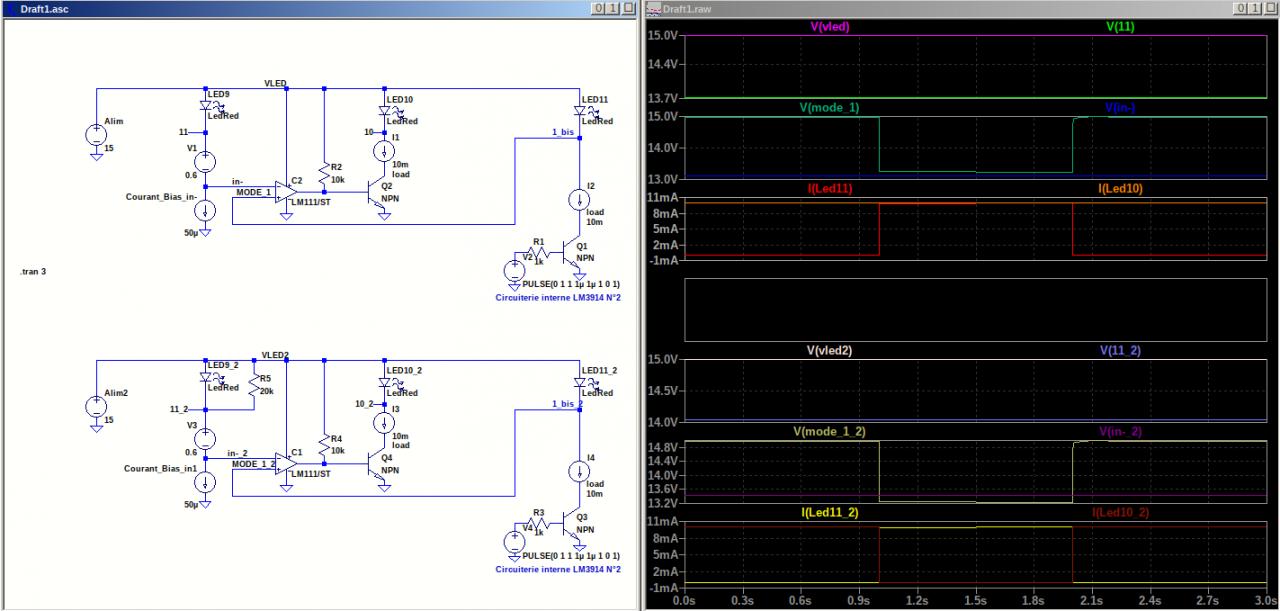Click the .tran 3 simulation directive
Viewport: 1280px width, 611px height.
click(x=33, y=272)
